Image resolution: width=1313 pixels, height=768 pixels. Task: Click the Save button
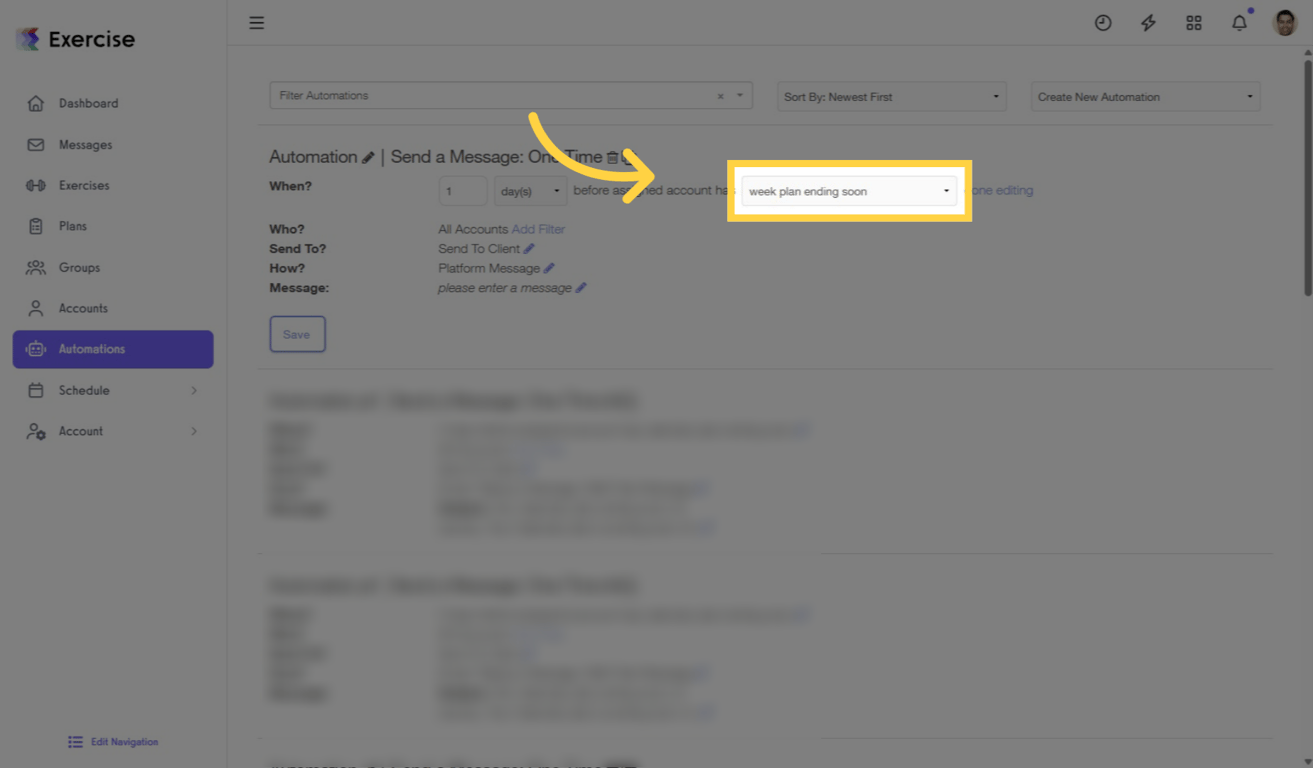(297, 334)
